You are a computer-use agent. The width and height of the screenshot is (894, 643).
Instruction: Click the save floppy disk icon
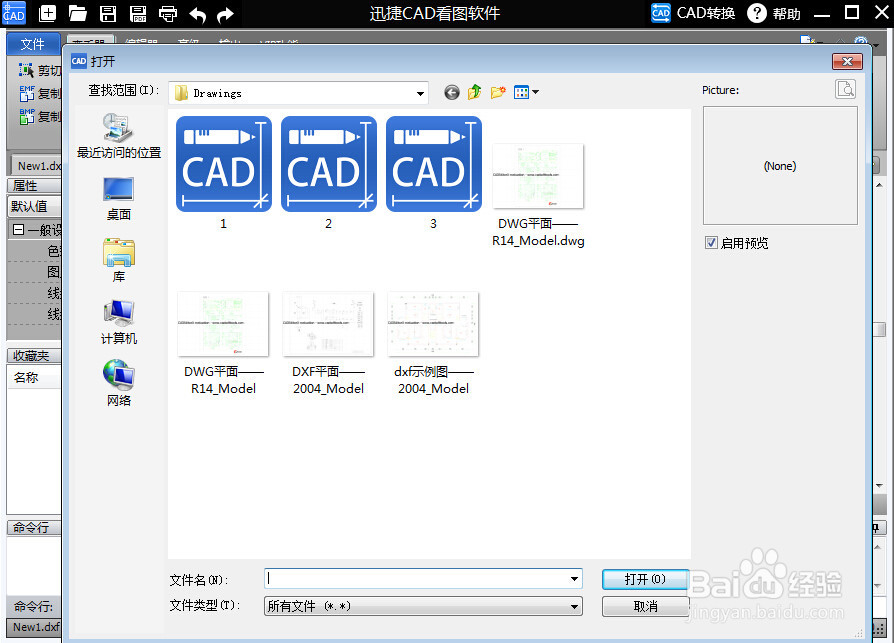[x=108, y=14]
